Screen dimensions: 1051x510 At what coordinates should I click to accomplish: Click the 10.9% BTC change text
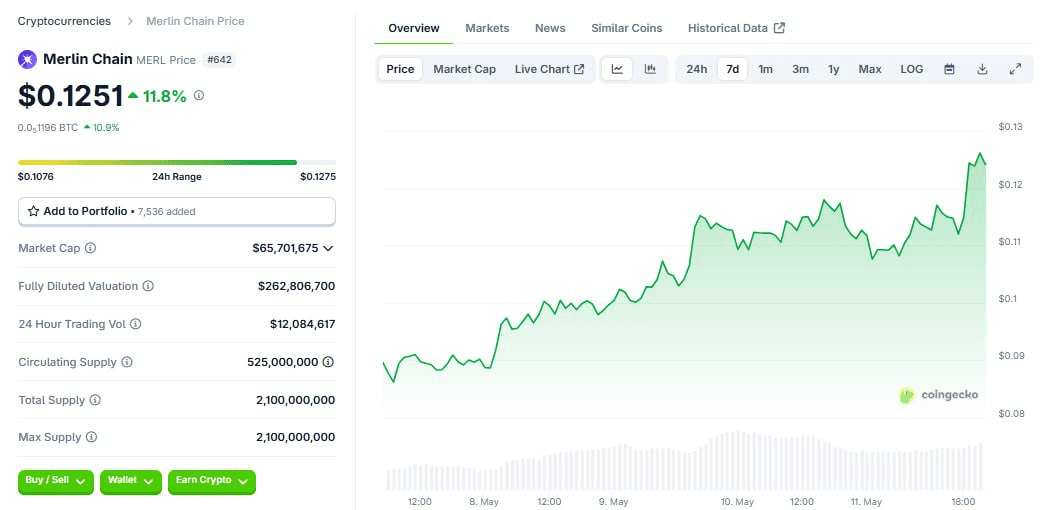(106, 127)
